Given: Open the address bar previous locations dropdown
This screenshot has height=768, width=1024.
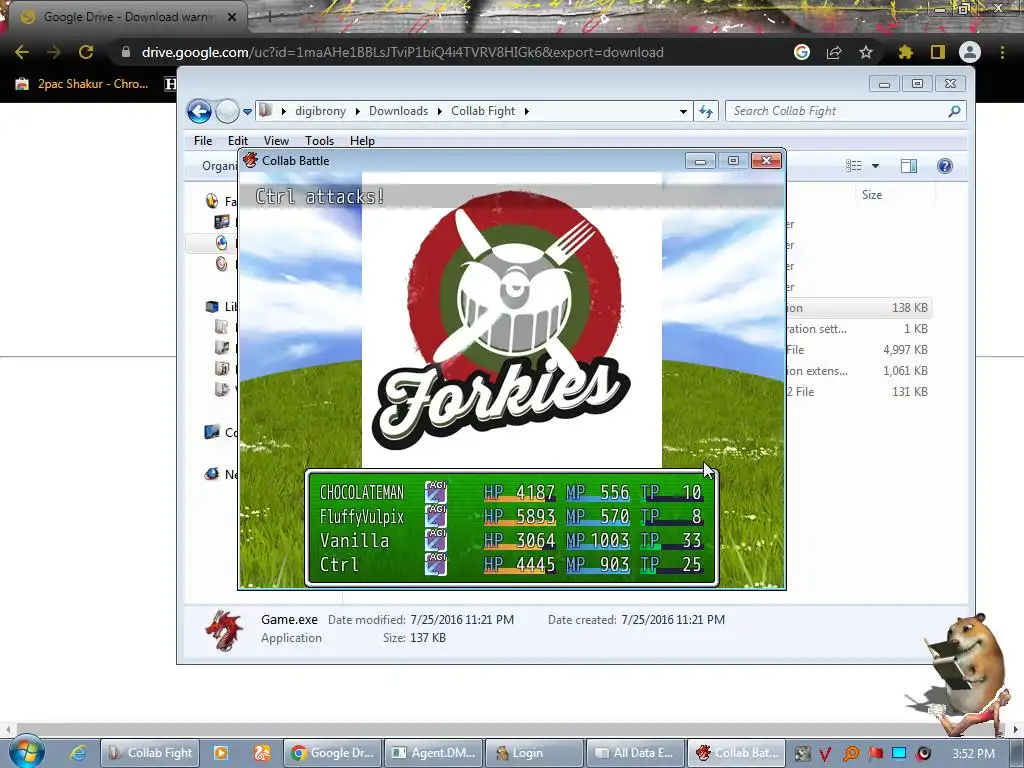Looking at the screenshot, I should pos(683,112).
